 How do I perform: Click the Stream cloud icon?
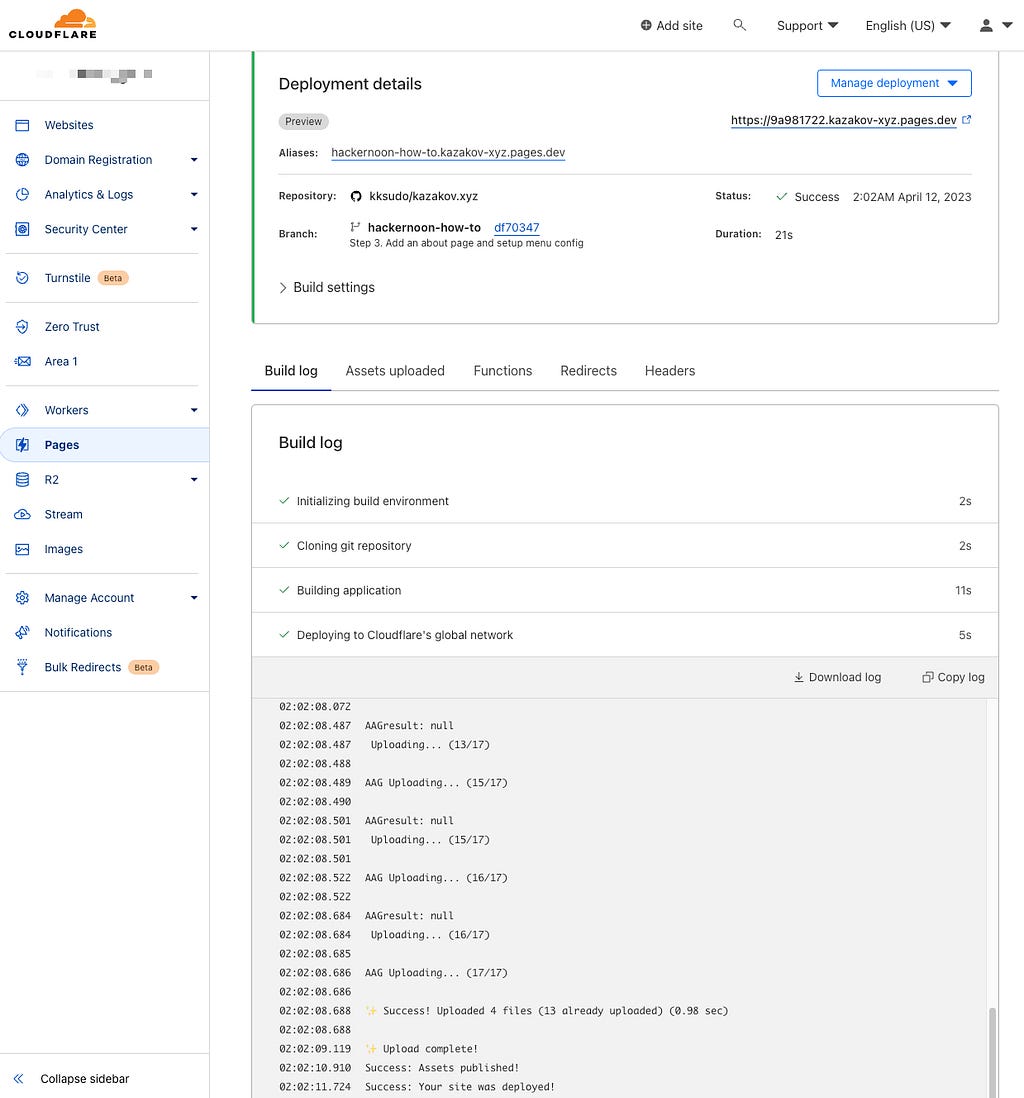22,515
